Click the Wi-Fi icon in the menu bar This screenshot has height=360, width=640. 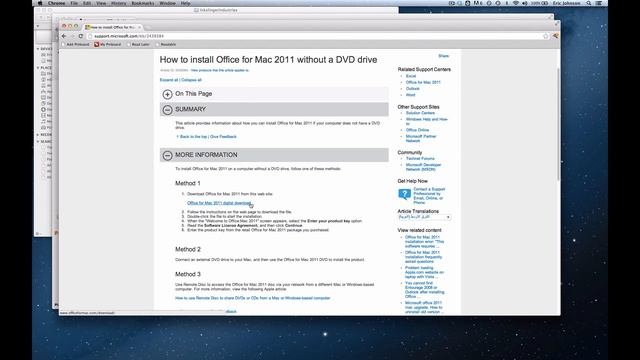[x=516, y=3]
